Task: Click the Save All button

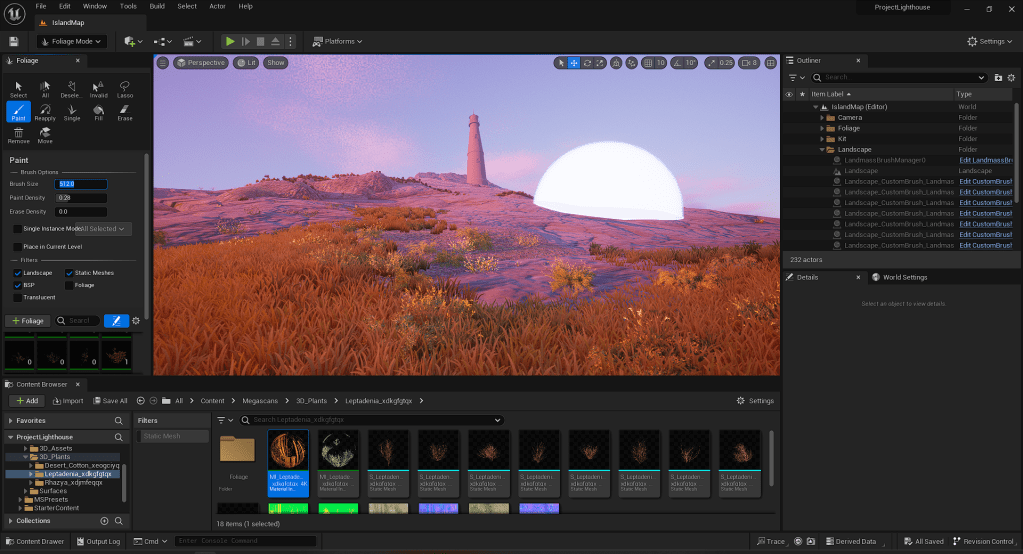Action: pyautogui.click(x=110, y=400)
